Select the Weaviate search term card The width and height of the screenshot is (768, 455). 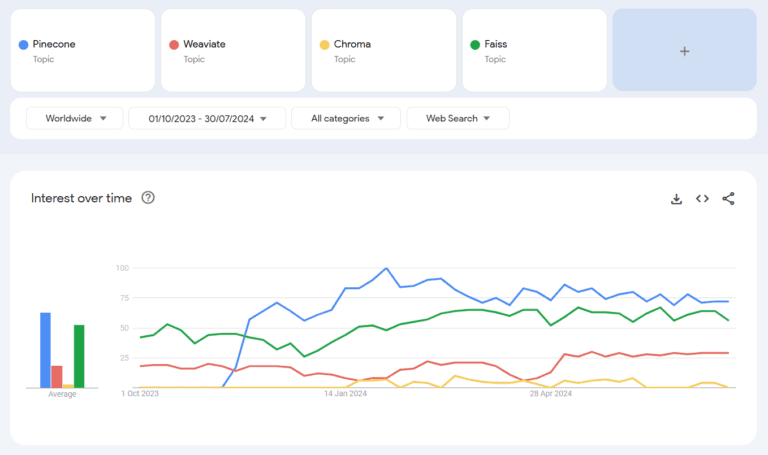[x=233, y=50]
